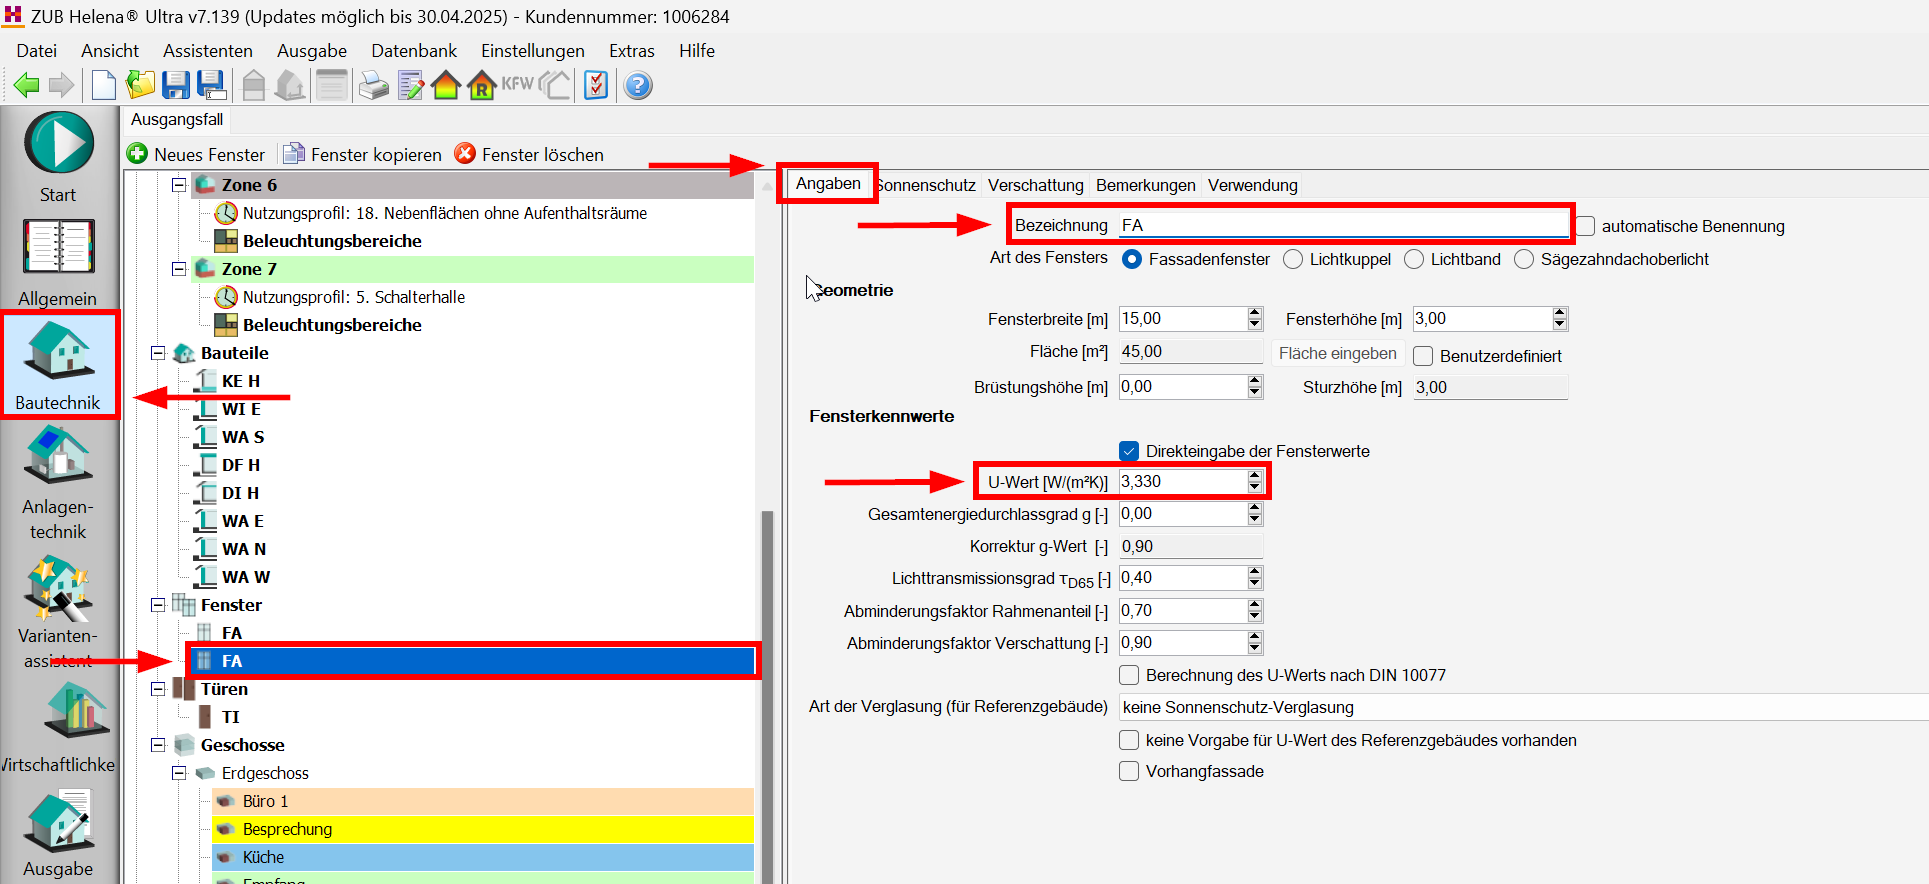
Task: Click the printer icon in toolbar
Action: (x=373, y=86)
